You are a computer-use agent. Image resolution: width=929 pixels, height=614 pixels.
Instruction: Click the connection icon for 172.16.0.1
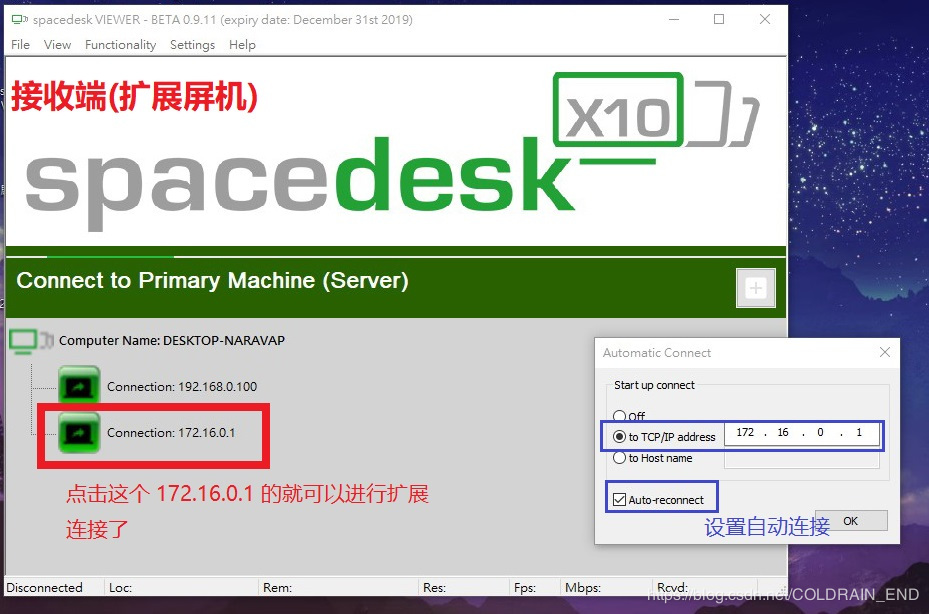pyautogui.click(x=79, y=433)
